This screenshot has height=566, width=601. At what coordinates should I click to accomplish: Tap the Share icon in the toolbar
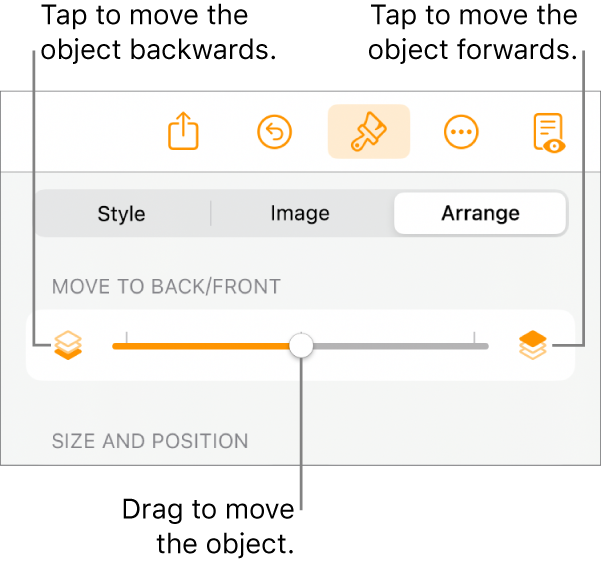(x=183, y=131)
